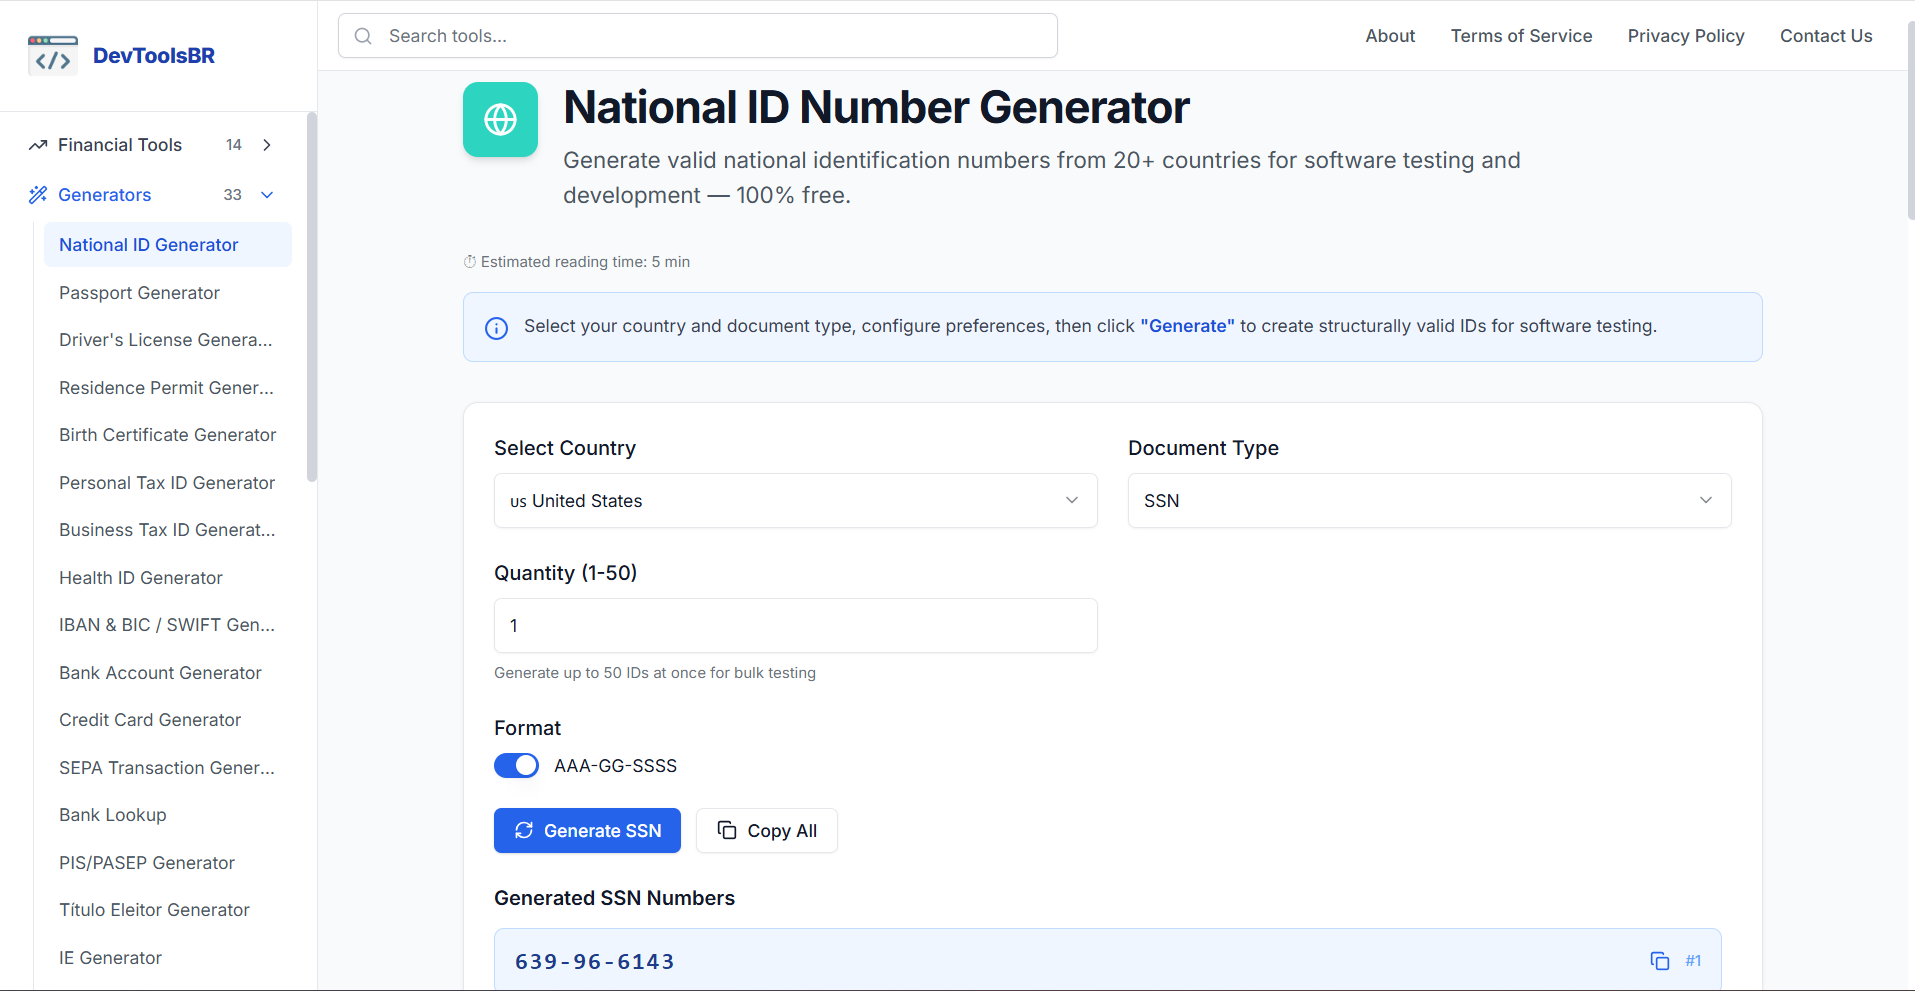Open the Select Country dropdown
Image resolution: width=1915 pixels, height=991 pixels.
tap(796, 501)
